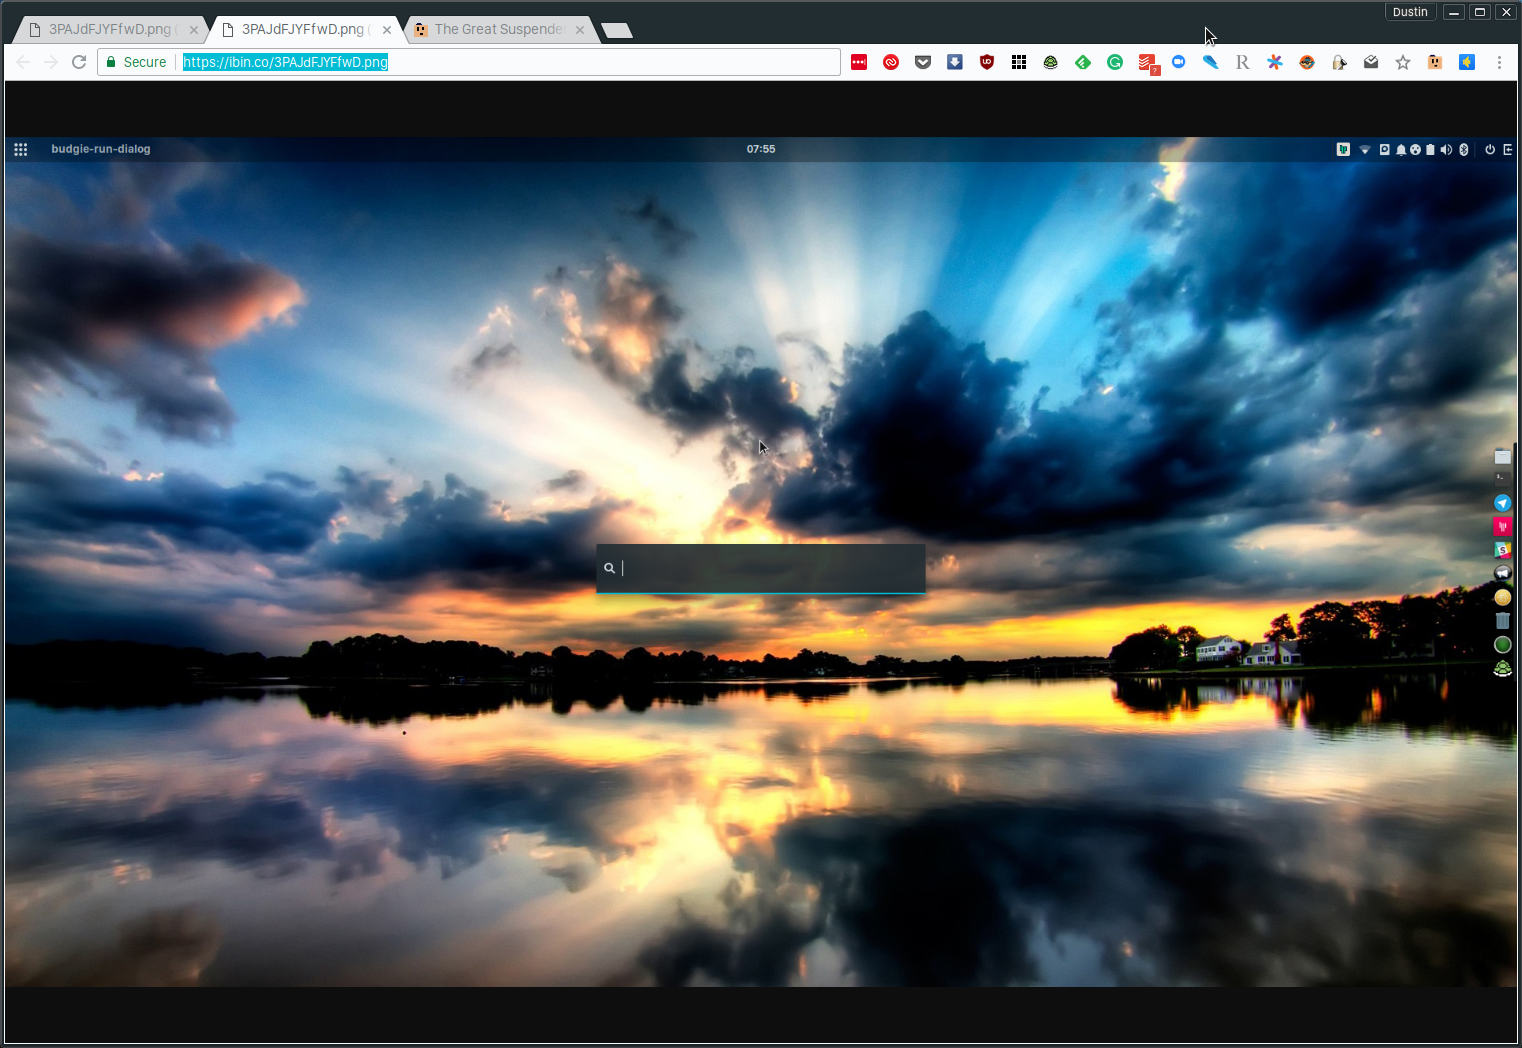Click the orange face with glasses extension
The image size is (1522, 1048).
pos(1307,62)
